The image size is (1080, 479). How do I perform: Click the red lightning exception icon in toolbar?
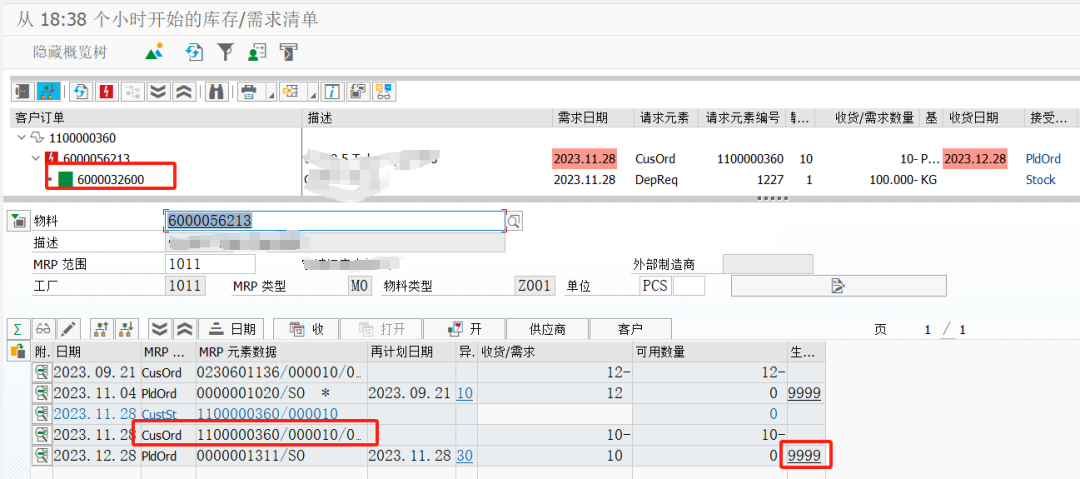(107, 92)
